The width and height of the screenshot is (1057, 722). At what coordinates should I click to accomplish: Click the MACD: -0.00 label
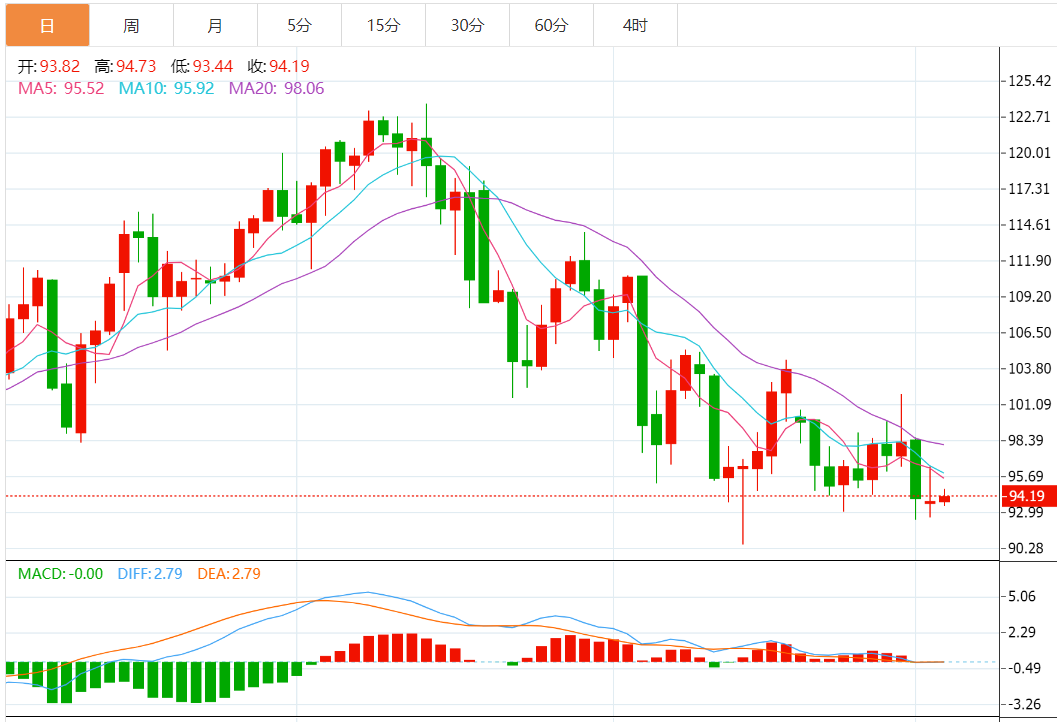coord(61,574)
